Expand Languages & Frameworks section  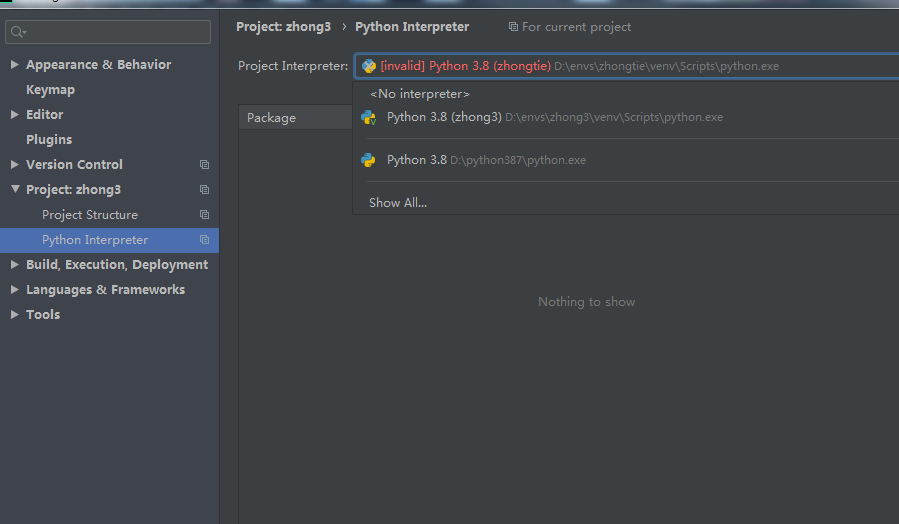pyautogui.click(x=14, y=290)
